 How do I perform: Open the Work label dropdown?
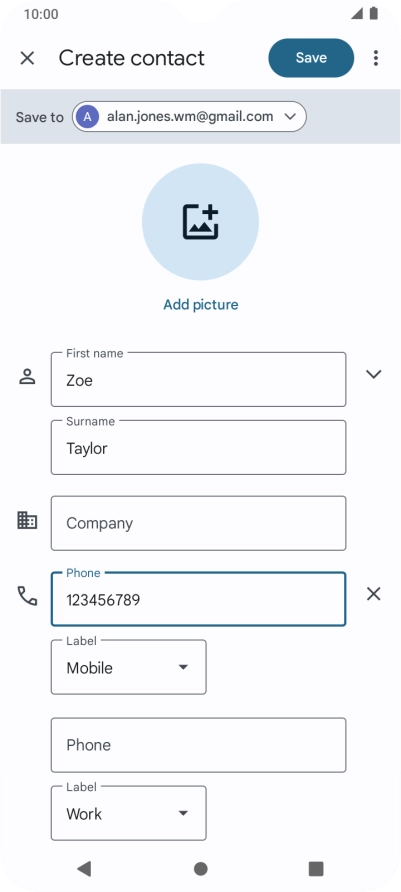click(x=129, y=813)
